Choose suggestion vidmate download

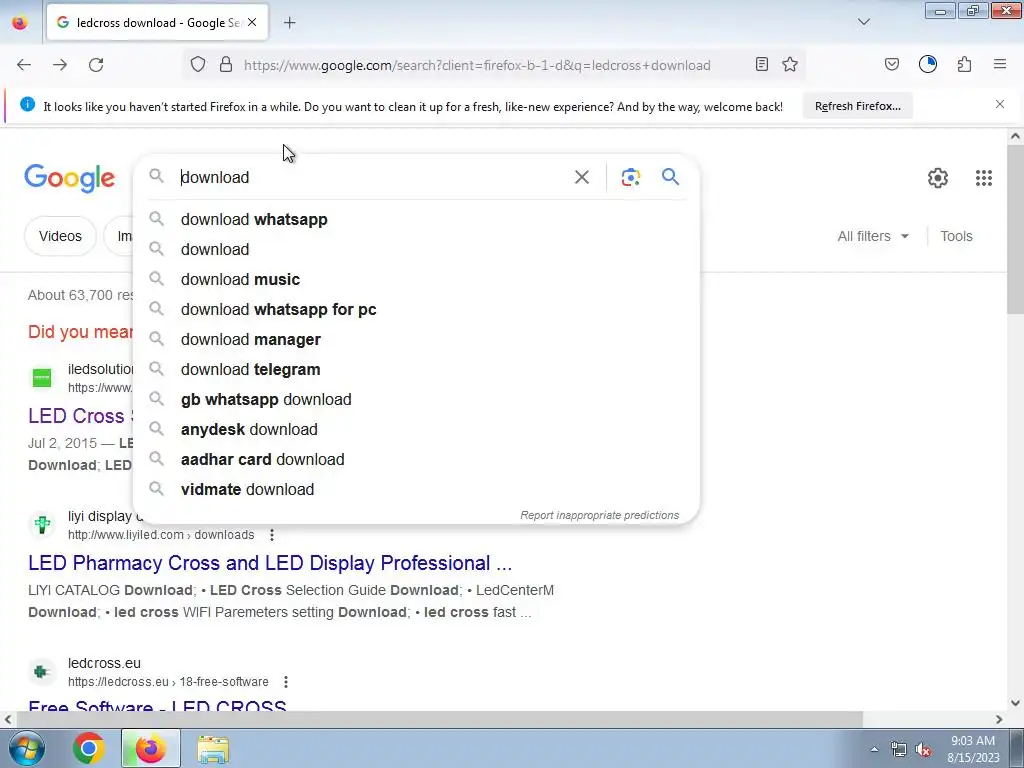click(416, 490)
